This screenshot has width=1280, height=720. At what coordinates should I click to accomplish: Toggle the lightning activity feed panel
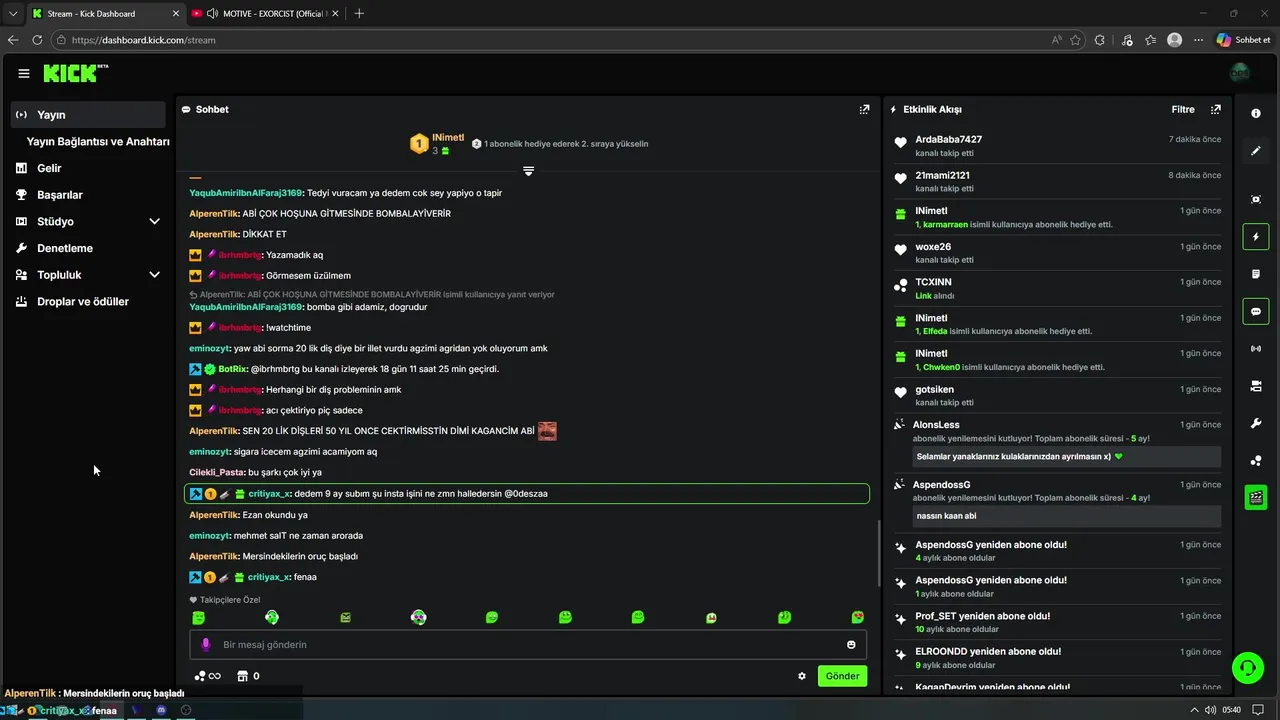[x=1256, y=237]
